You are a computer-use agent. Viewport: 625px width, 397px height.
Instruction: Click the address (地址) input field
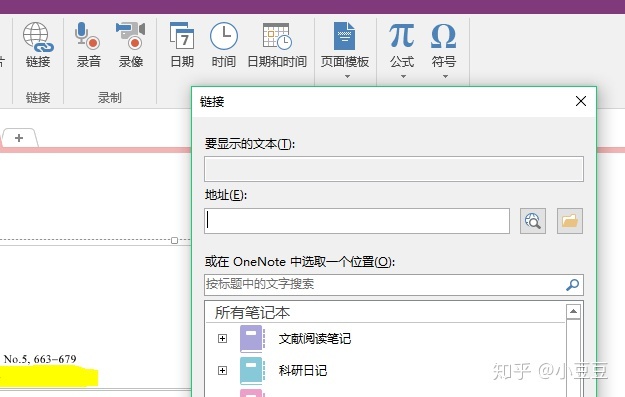[357, 221]
